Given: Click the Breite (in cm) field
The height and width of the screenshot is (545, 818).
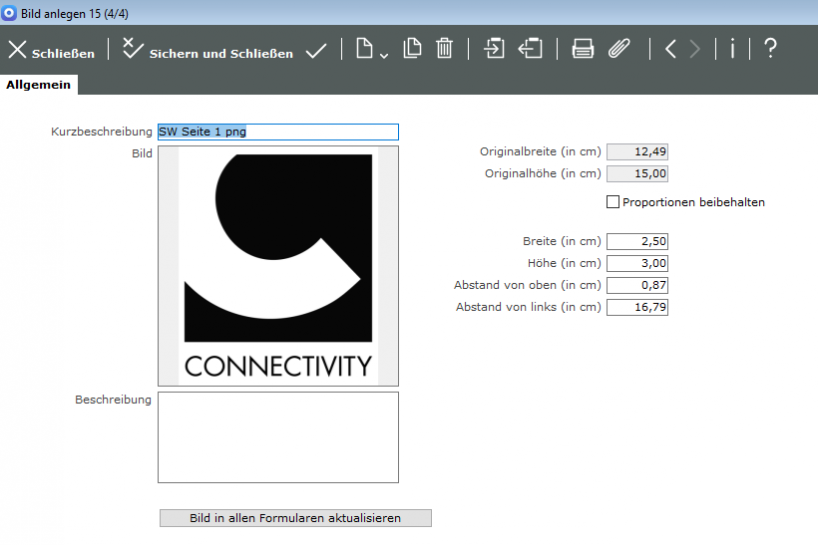Looking at the screenshot, I should pos(637,241).
